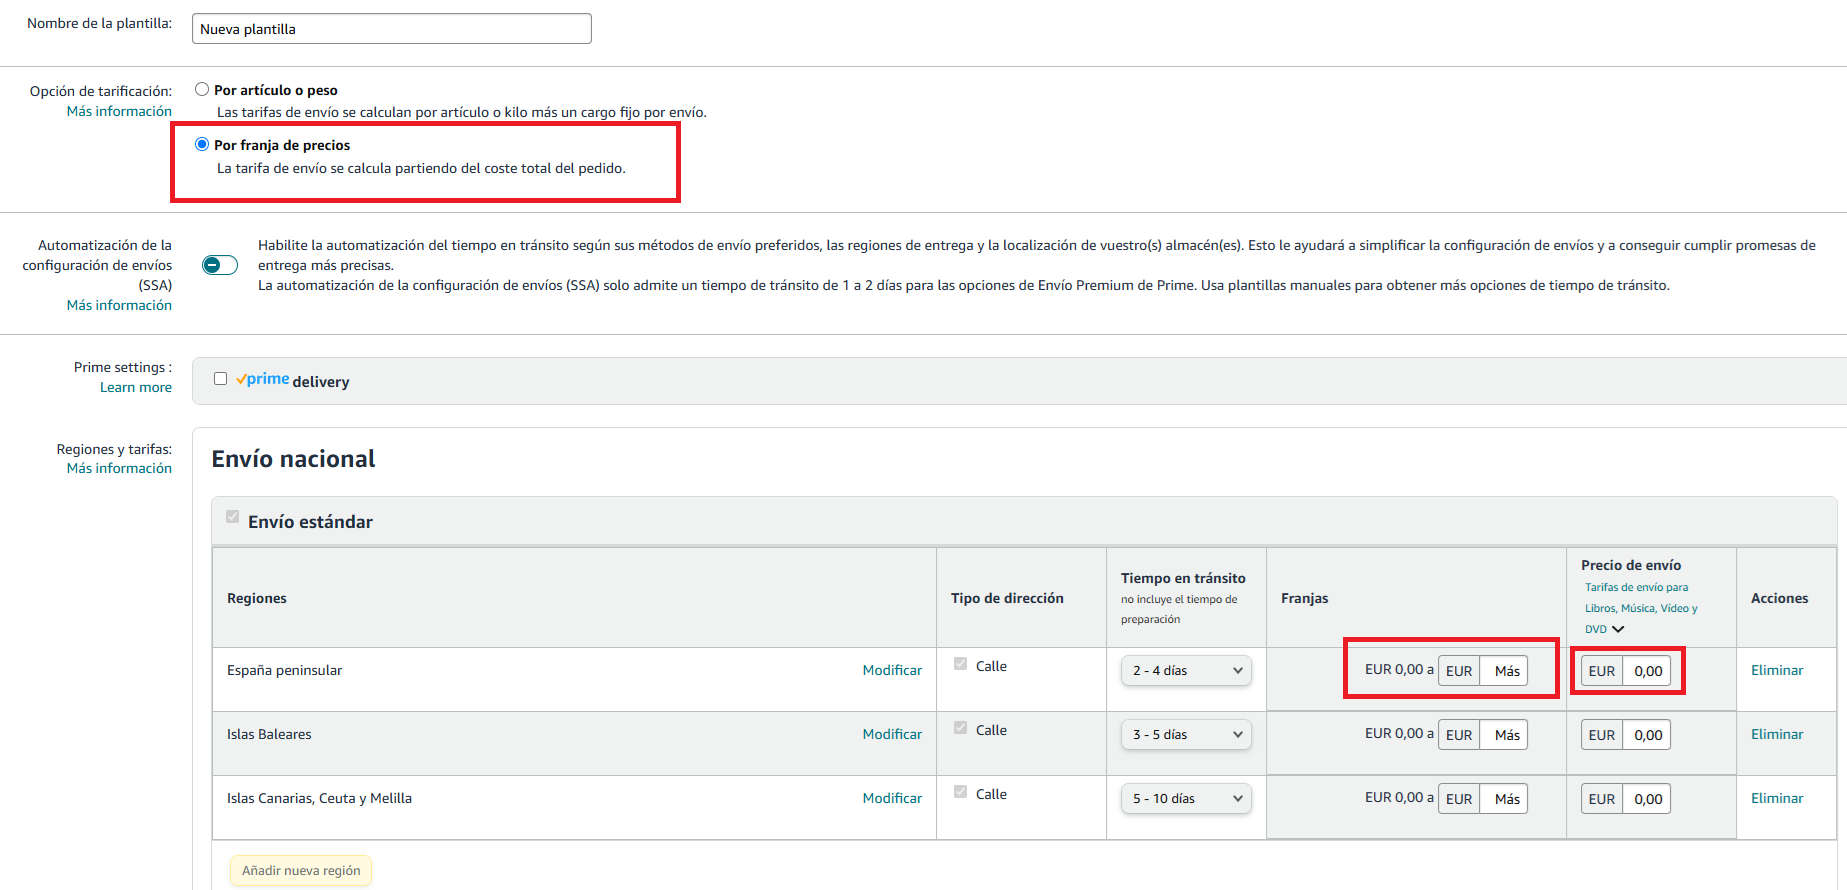Click Eliminar for Islas Canarias row

pyautogui.click(x=1777, y=798)
